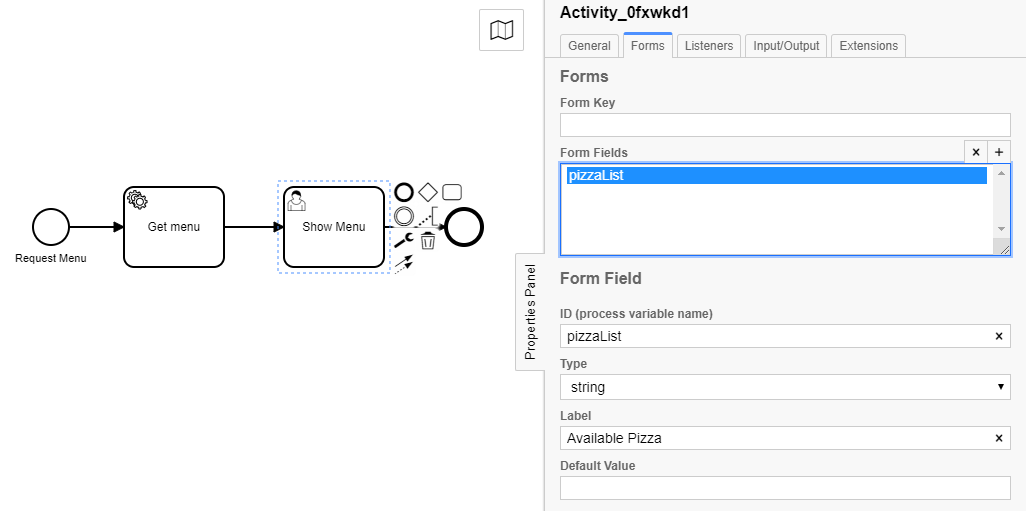
Task: Remove selected form field with X button
Action: pos(976,152)
